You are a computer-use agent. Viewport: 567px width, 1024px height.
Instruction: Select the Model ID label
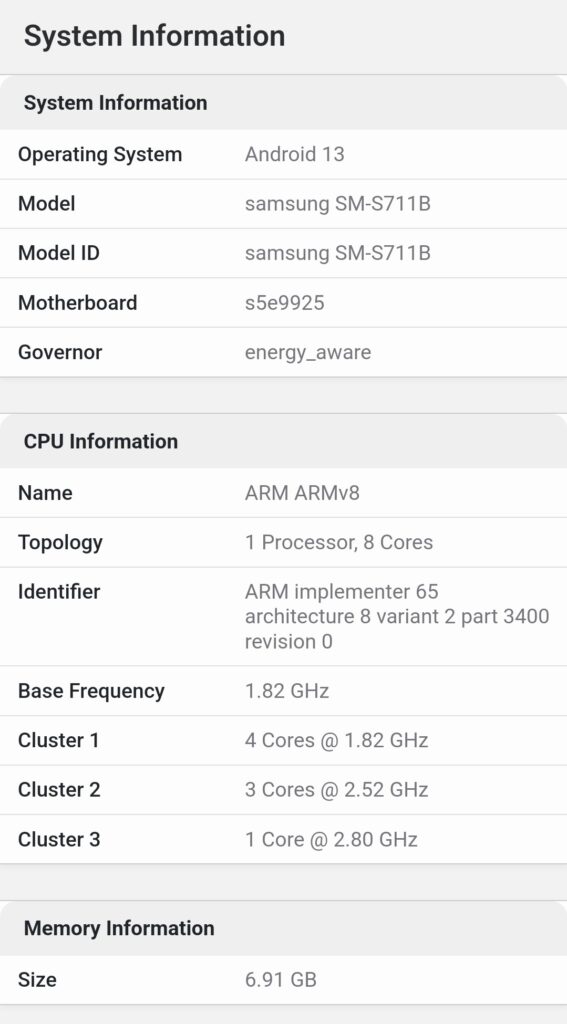59,253
